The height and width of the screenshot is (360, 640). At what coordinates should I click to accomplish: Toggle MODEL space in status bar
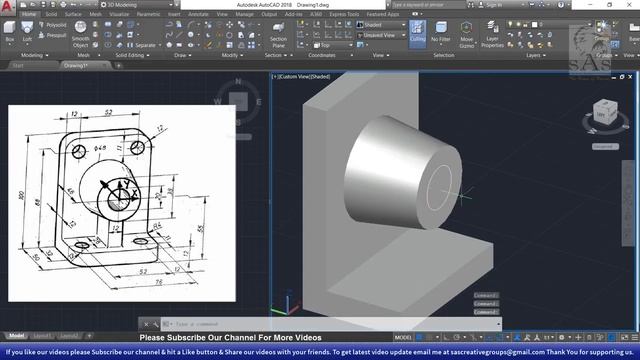click(x=403, y=338)
